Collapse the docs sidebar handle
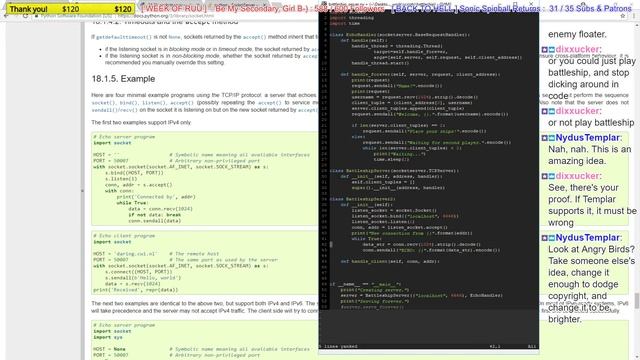This screenshot has width=640, height=360. [x=82, y=191]
